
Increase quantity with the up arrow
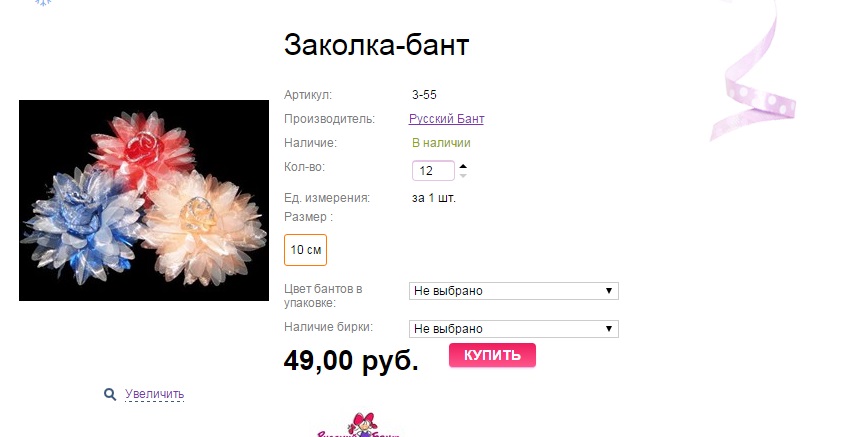463,166
